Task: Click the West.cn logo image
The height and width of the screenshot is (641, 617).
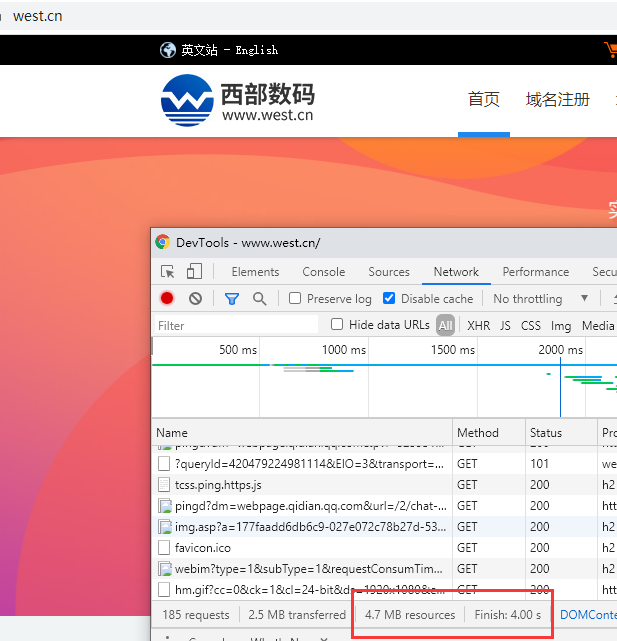Action: pyautogui.click(x=238, y=100)
